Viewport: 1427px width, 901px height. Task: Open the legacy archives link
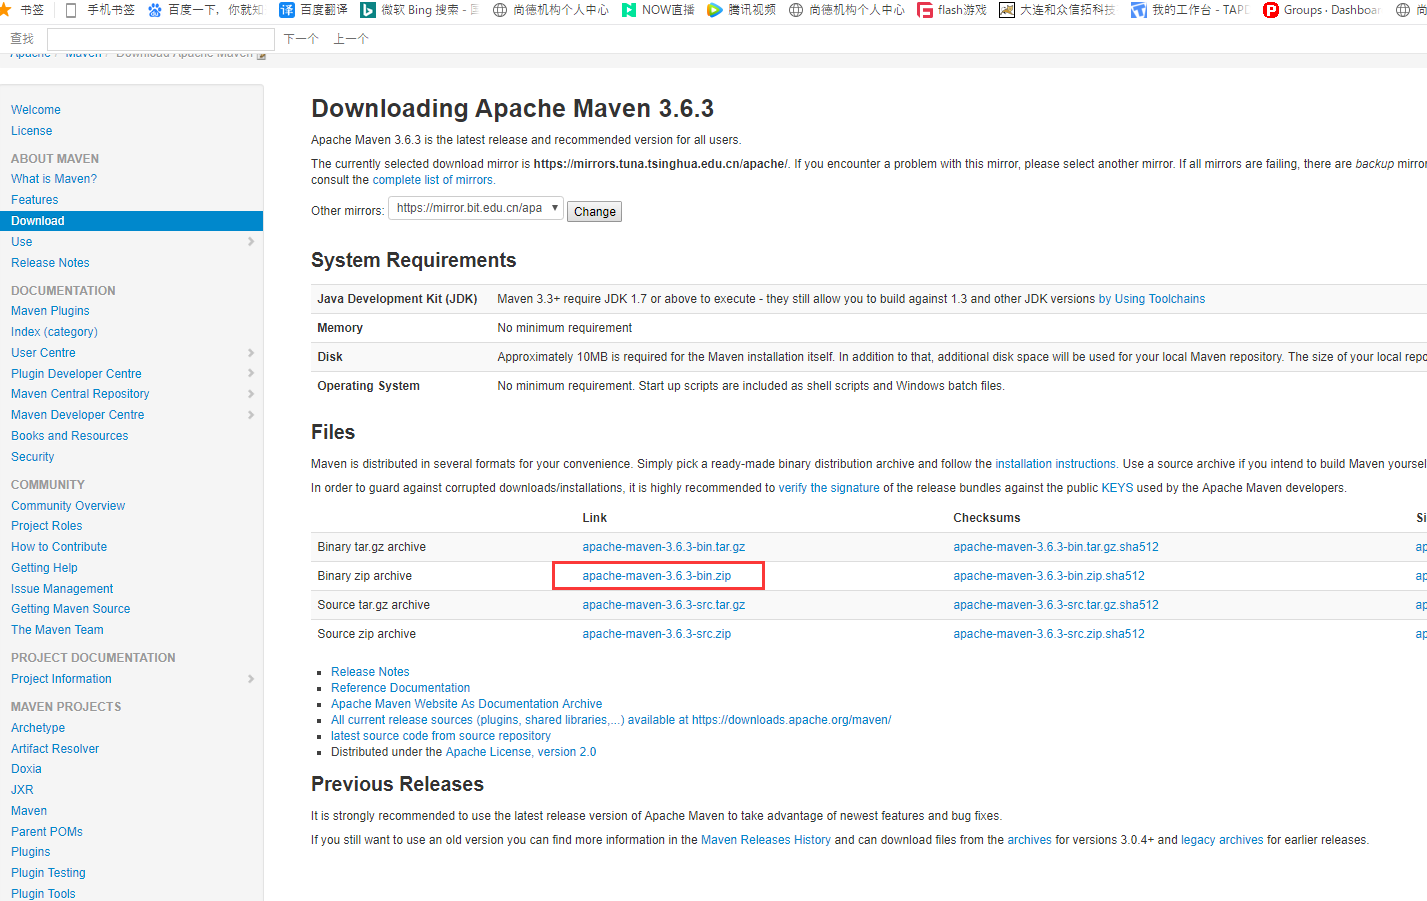1222,840
